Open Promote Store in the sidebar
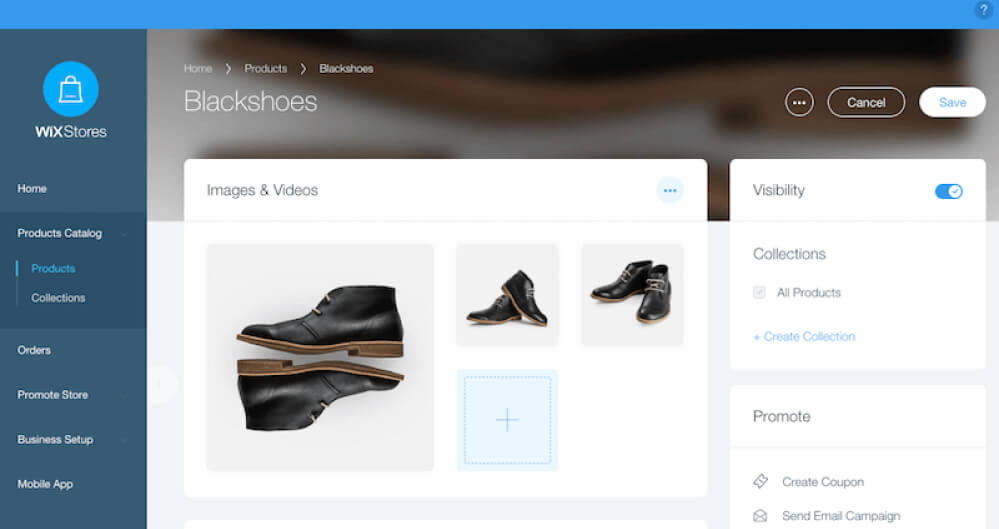 click(52, 395)
